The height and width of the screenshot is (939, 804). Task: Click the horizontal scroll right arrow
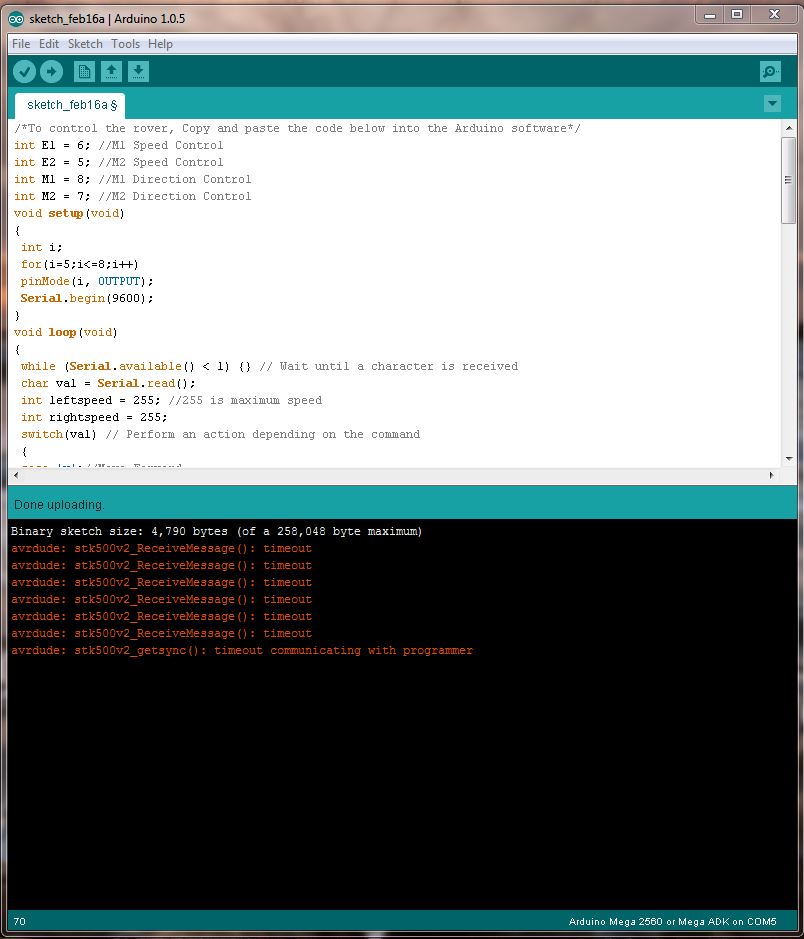coord(771,475)
